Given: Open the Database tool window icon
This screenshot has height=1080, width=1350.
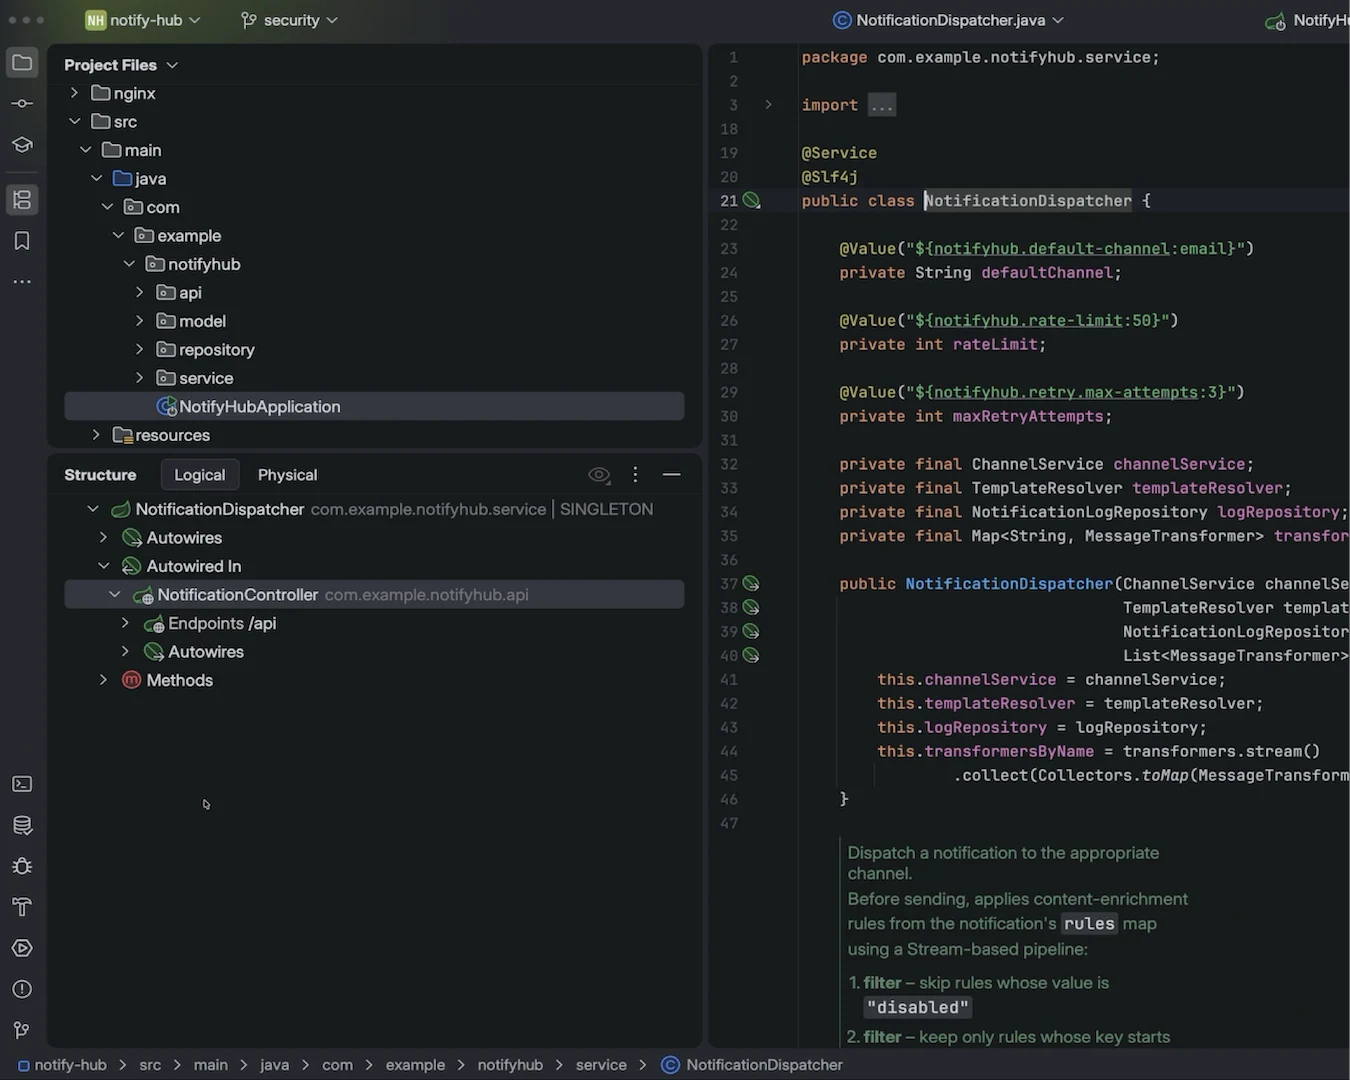Looking at the screenshot, I should coord(22,825).
